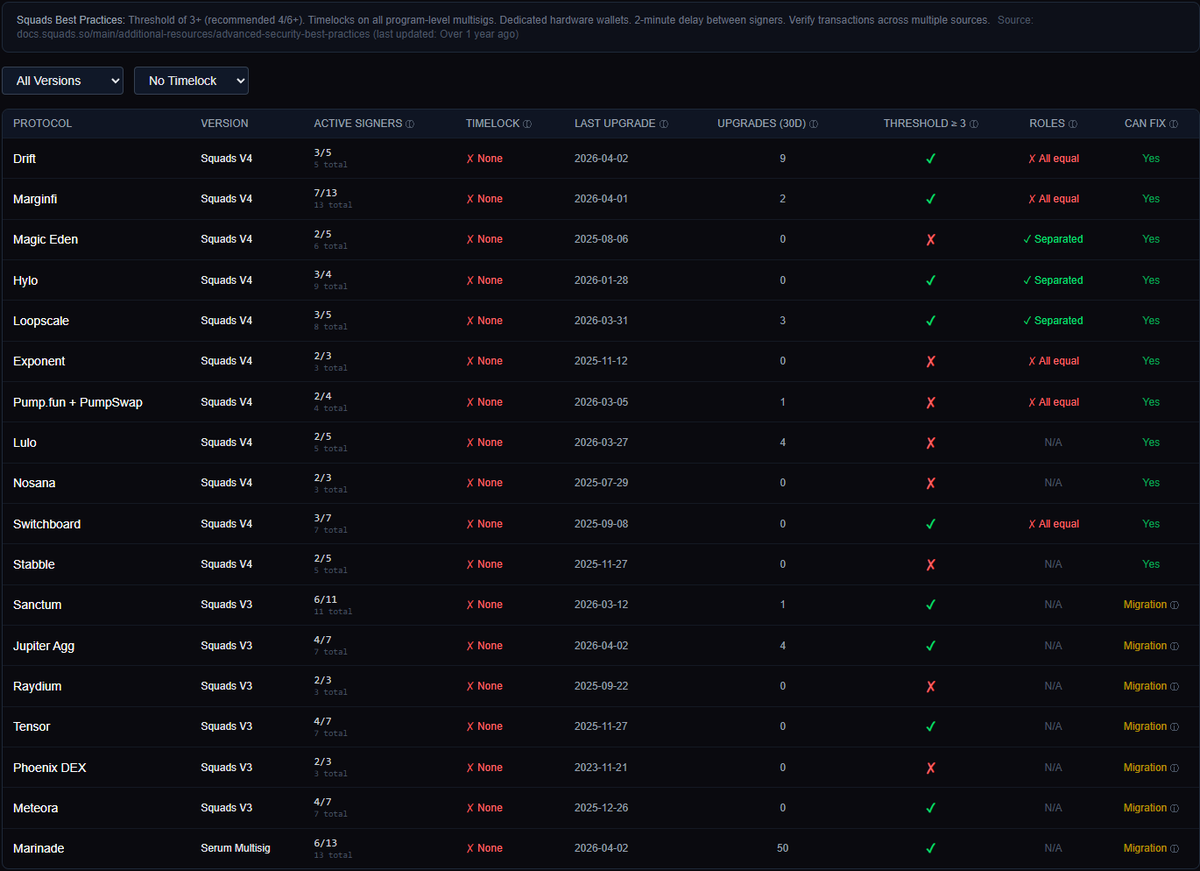1200x871 pixels.
Task: Select the Sanctum protocol name
Action: coord(37,605)
